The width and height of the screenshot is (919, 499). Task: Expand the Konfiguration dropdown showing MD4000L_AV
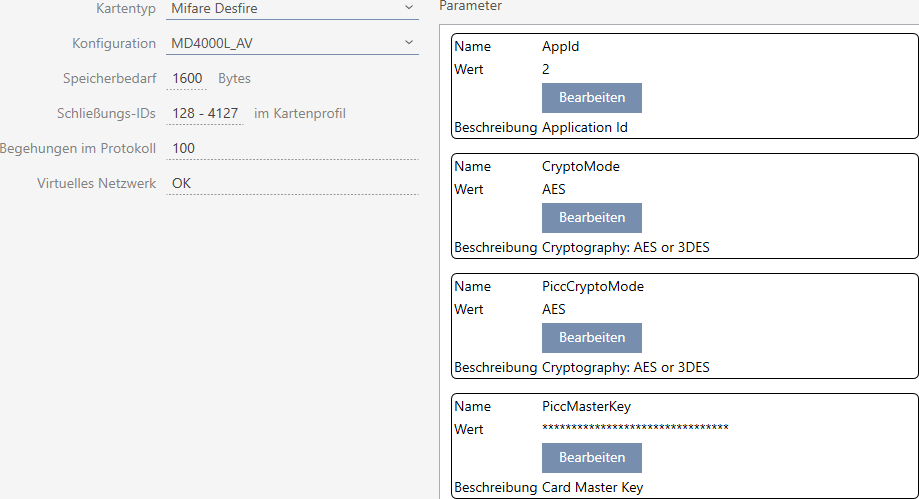290,43
